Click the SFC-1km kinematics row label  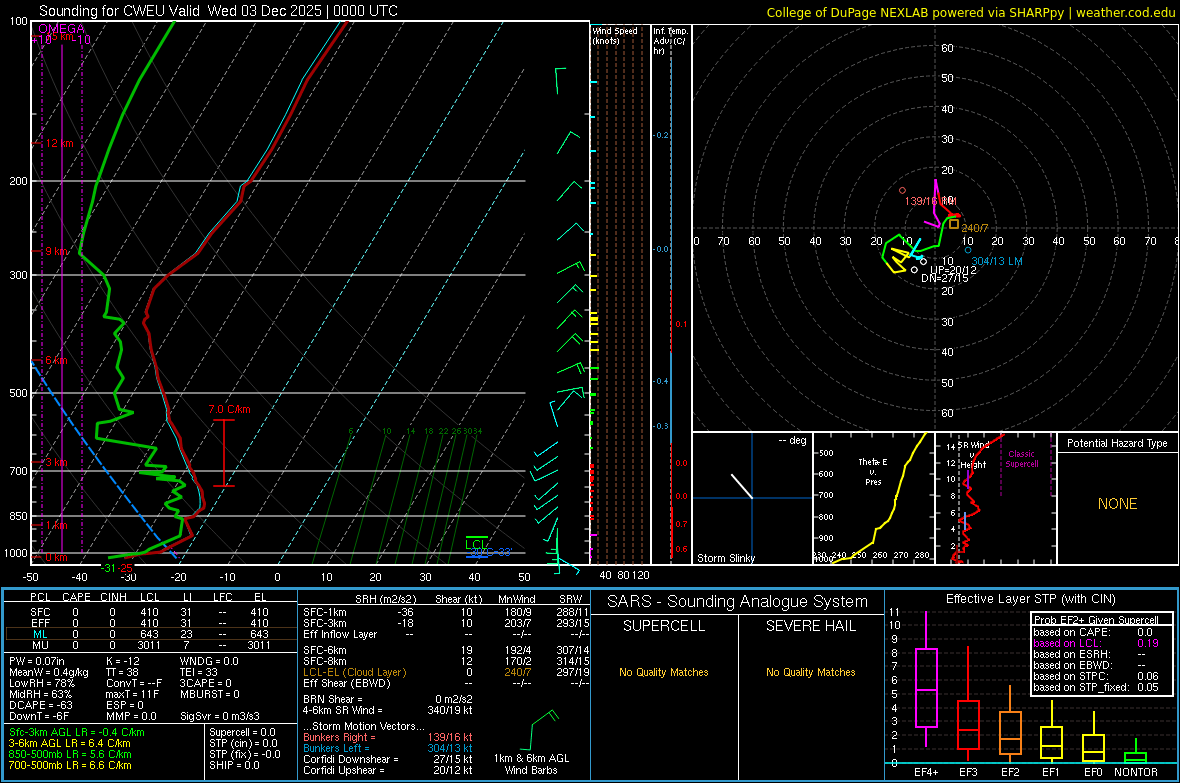(325, 612)
